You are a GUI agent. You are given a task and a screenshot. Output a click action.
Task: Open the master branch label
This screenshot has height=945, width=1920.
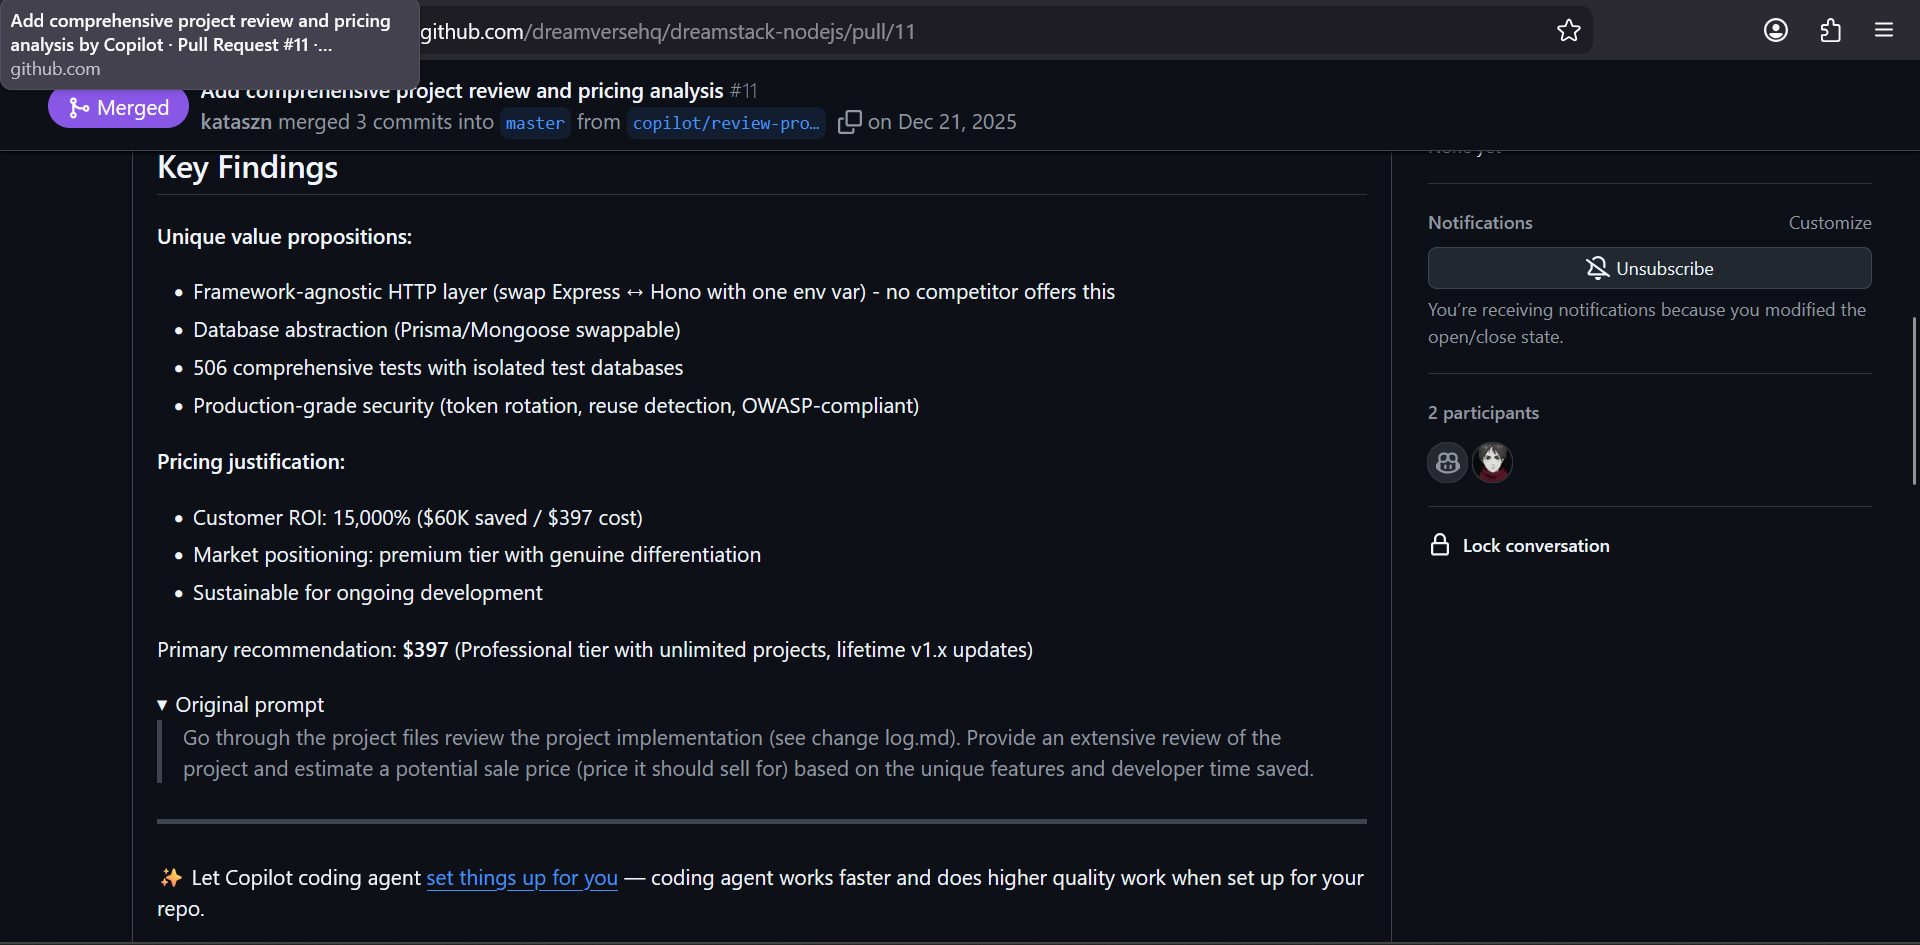(535, 122)
